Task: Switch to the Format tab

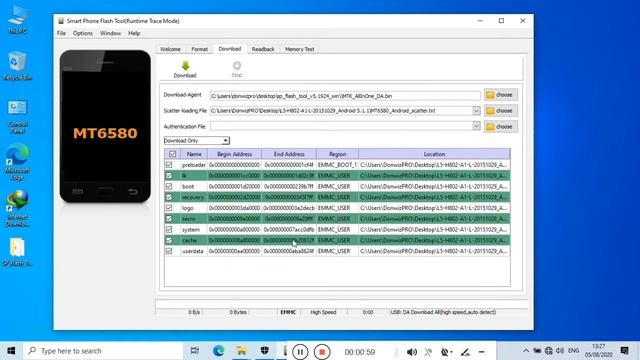Action: [200, 49]
